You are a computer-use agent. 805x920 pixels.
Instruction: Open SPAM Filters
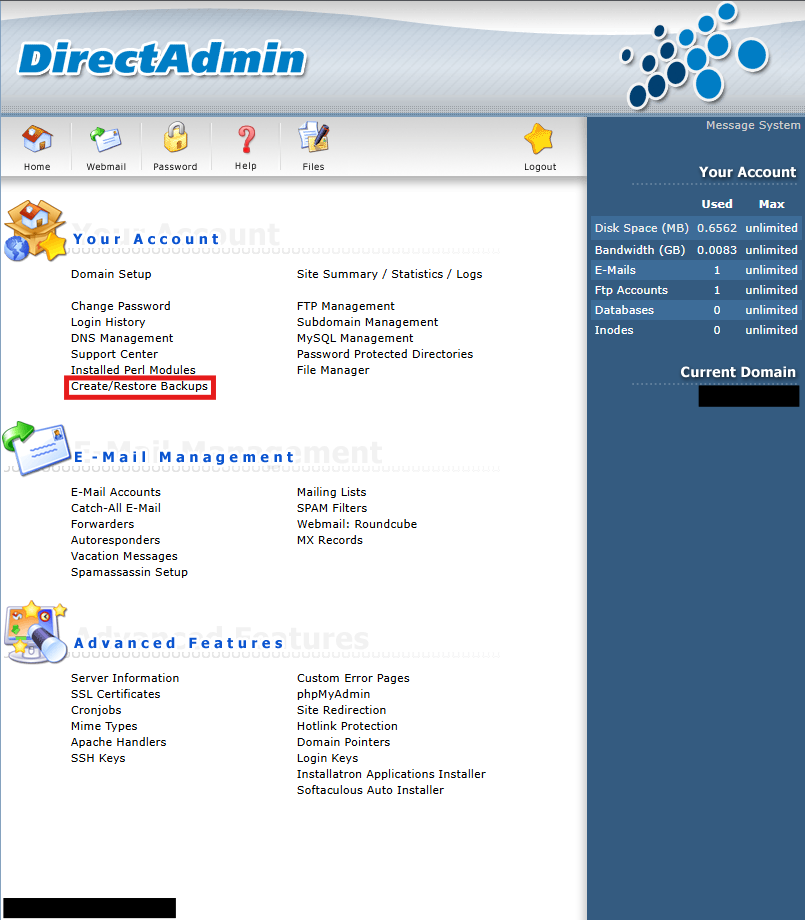(332, 508)
